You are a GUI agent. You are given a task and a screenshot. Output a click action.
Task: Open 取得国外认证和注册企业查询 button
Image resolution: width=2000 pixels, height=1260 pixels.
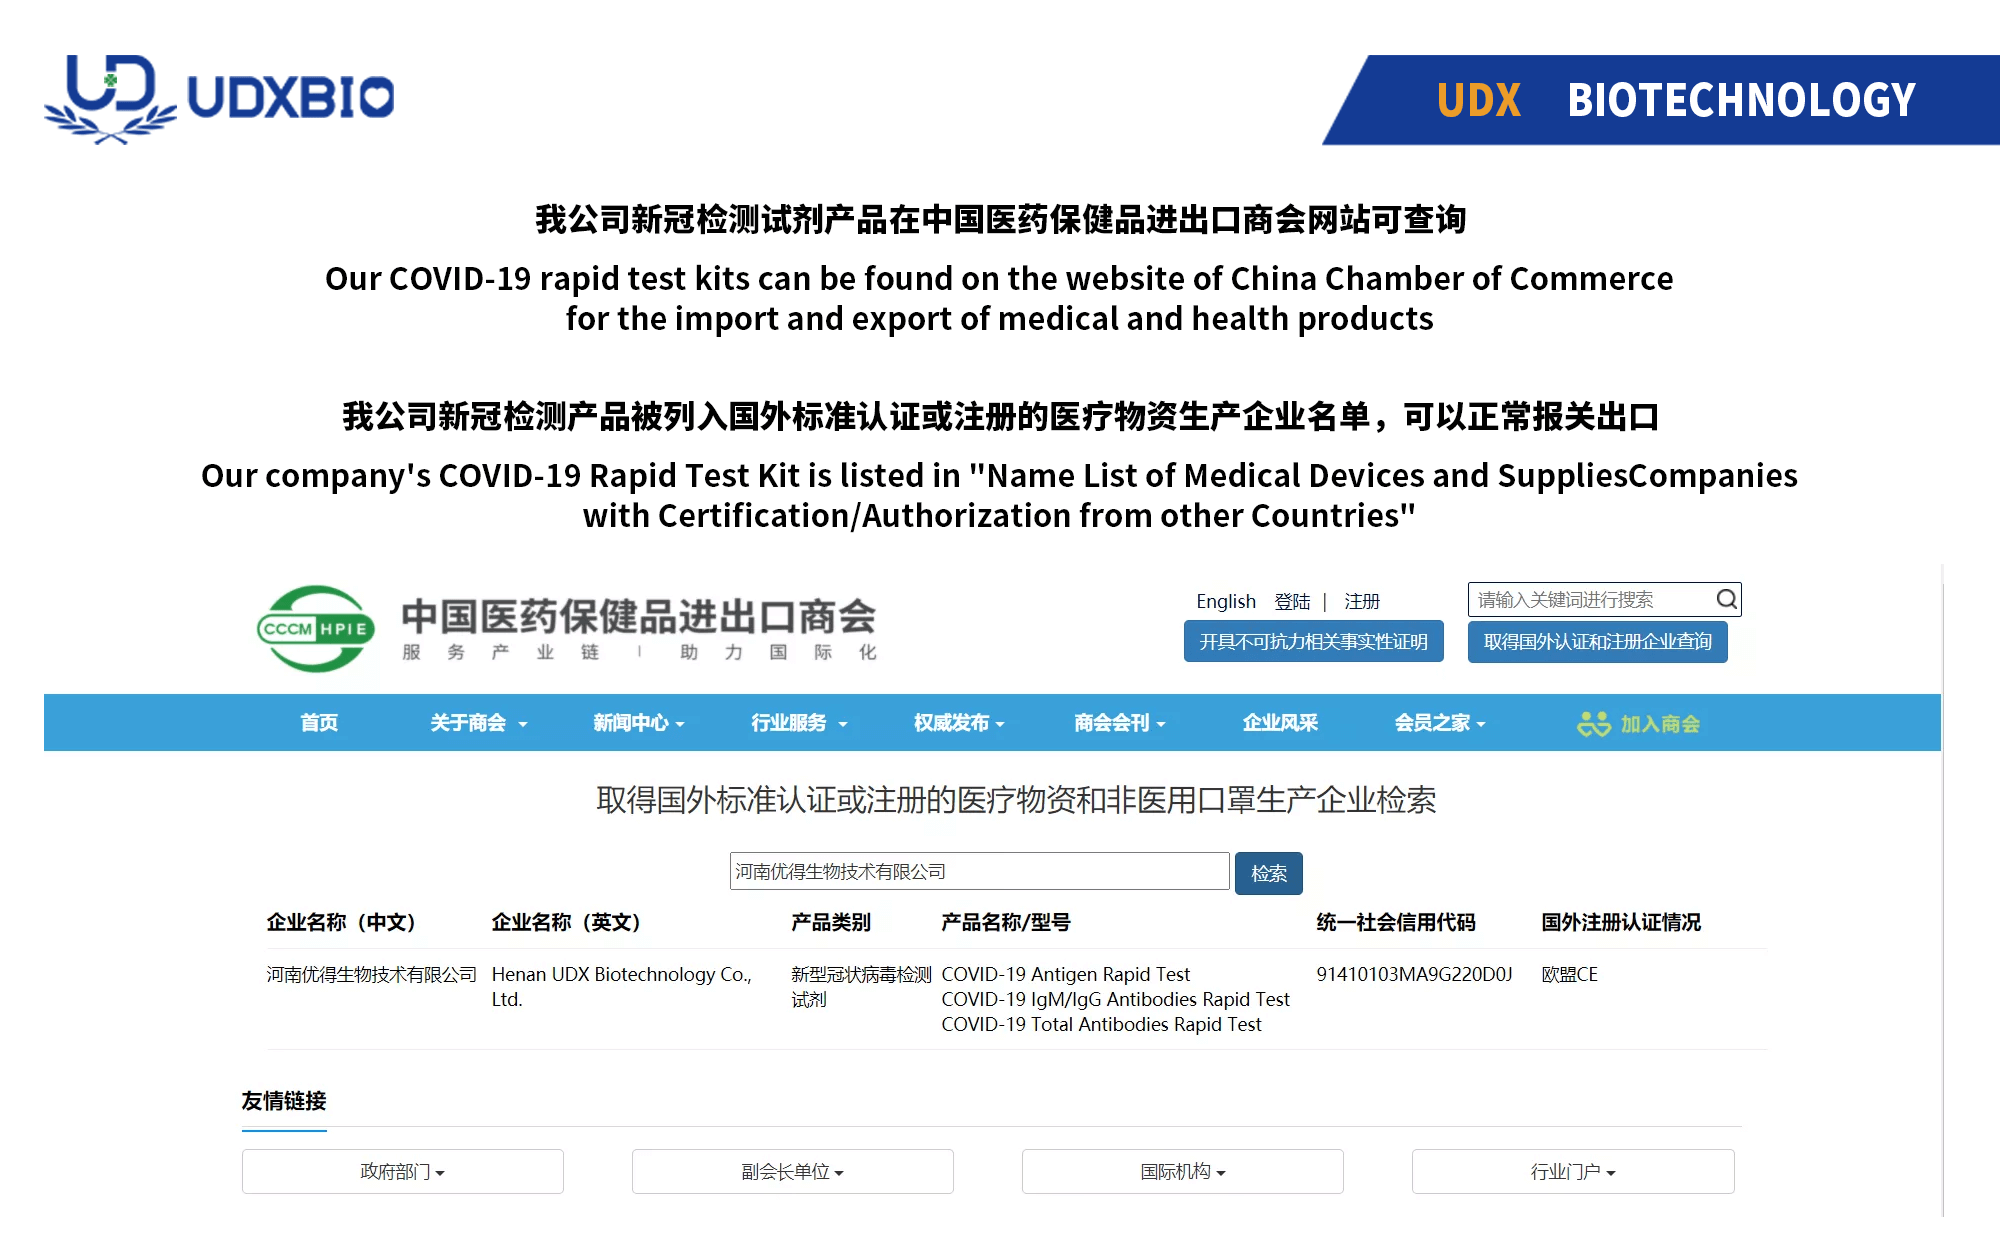coord(1597,641)
